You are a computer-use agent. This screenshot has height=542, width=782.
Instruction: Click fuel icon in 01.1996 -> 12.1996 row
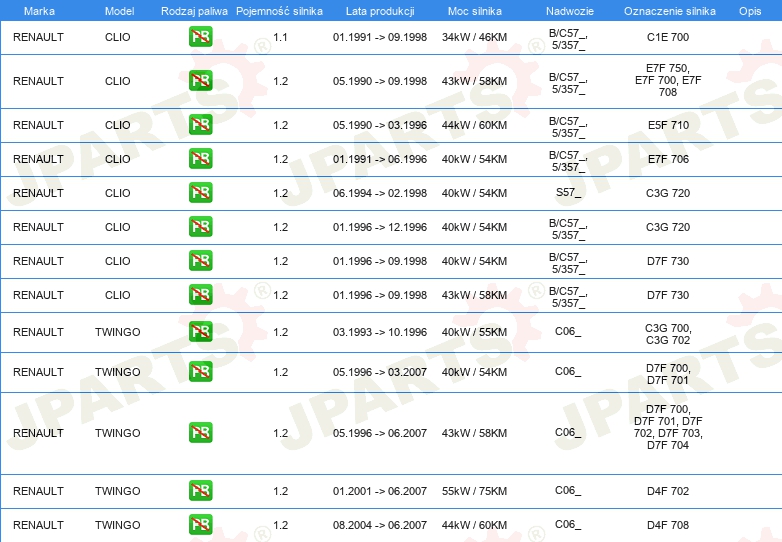(200, 226)
